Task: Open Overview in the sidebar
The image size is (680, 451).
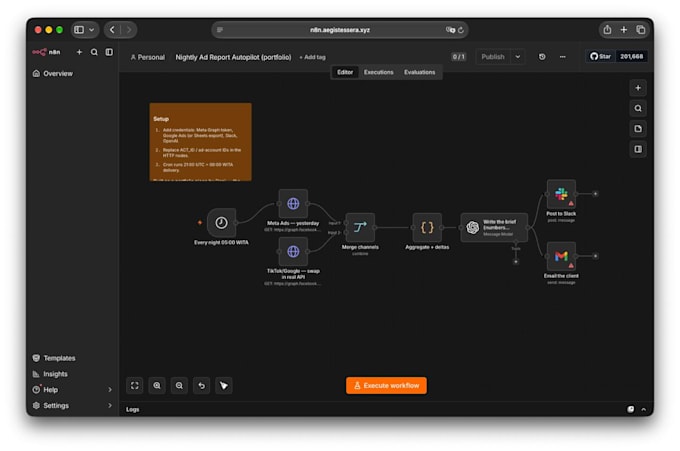Action: (53, 73)
